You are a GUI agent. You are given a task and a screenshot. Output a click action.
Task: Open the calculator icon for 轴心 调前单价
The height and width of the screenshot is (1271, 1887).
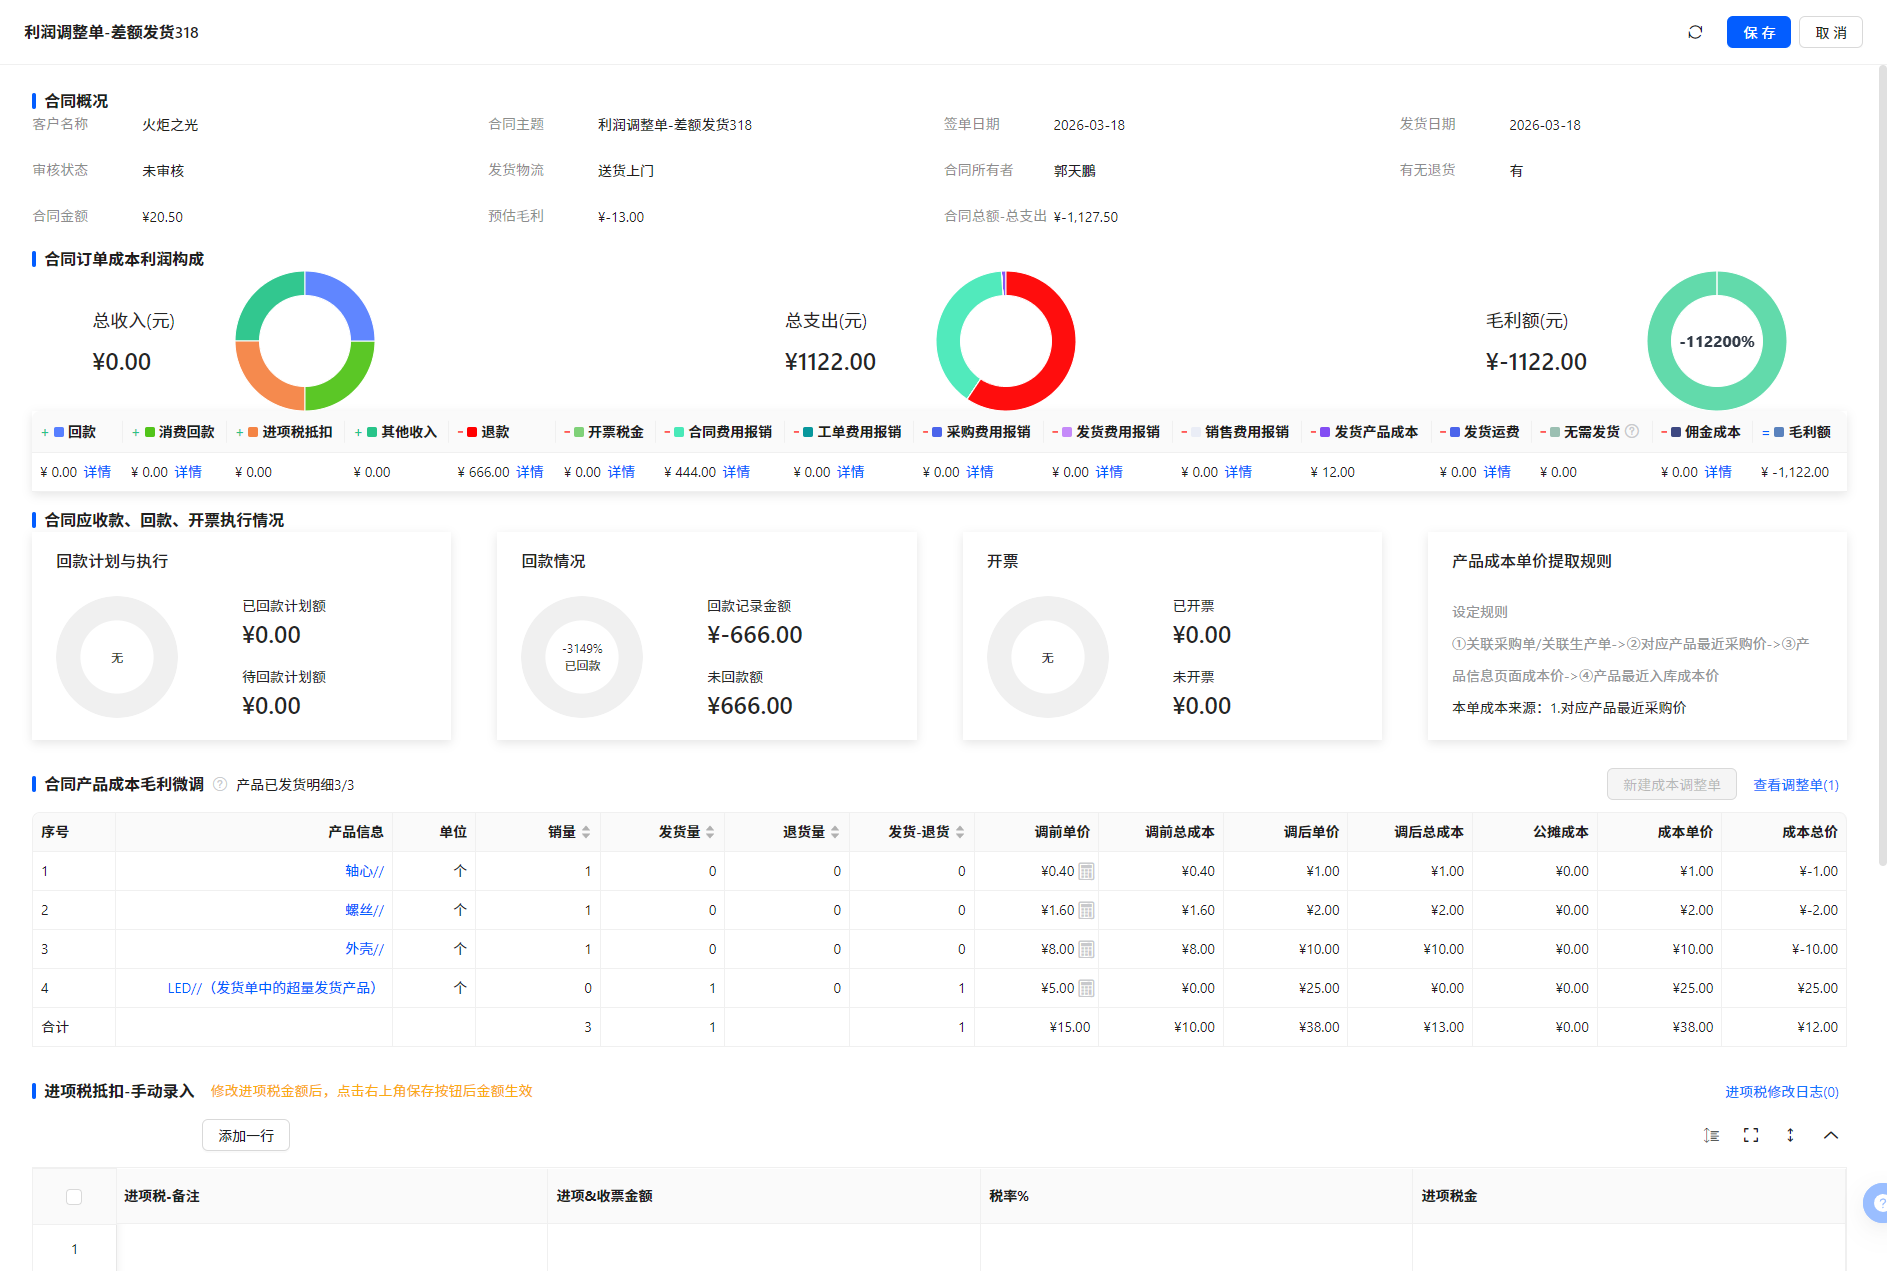[x=1086, y=871]
